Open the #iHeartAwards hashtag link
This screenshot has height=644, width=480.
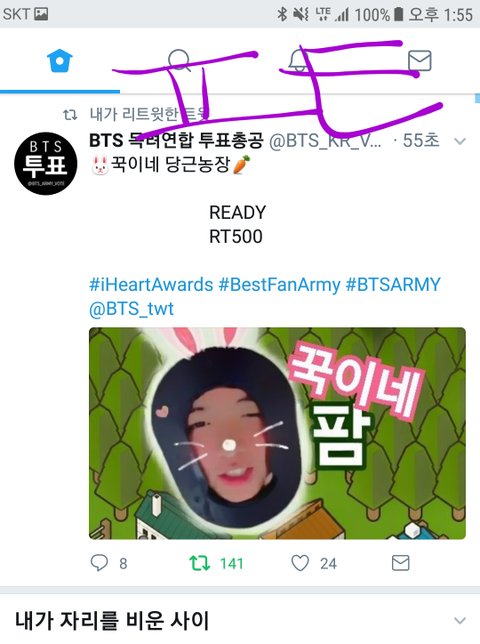click(151, 284)
